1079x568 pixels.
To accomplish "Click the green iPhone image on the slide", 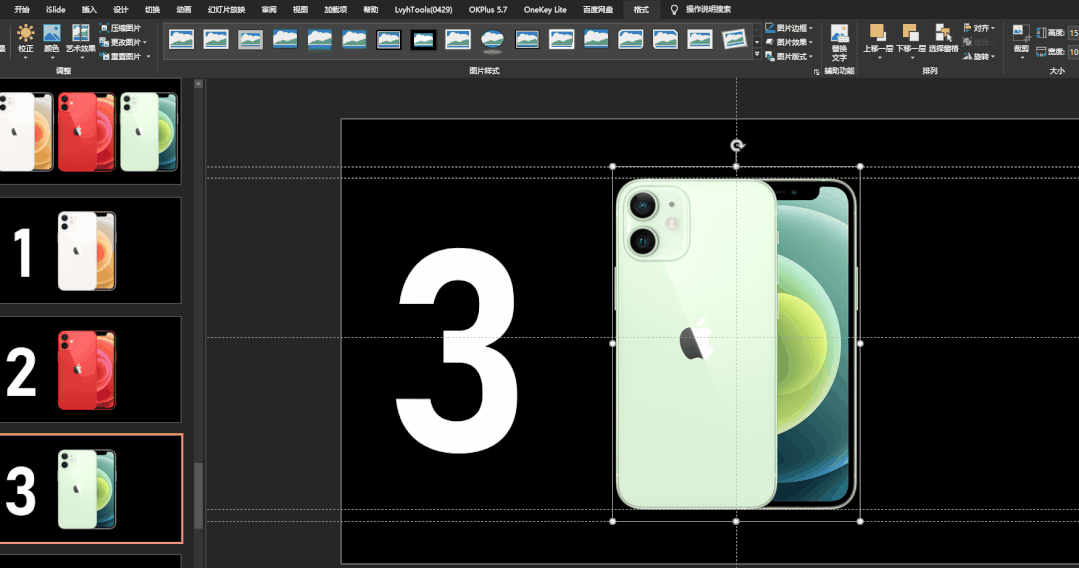I will [x=736, y=344].
